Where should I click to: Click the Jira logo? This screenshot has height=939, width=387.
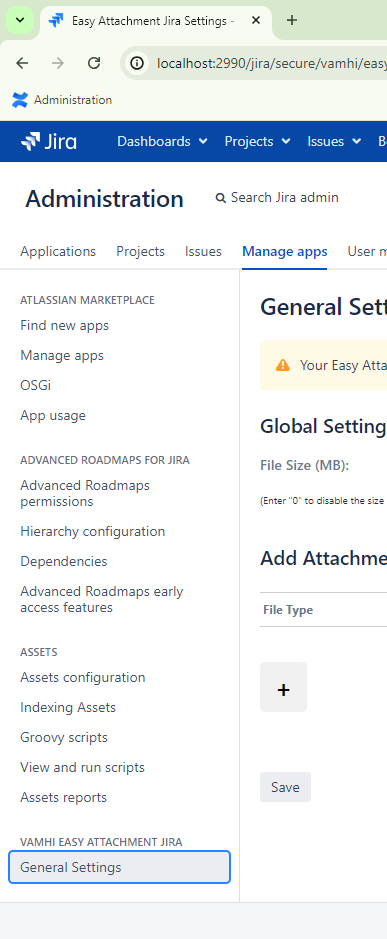click(x=49, y=141)
